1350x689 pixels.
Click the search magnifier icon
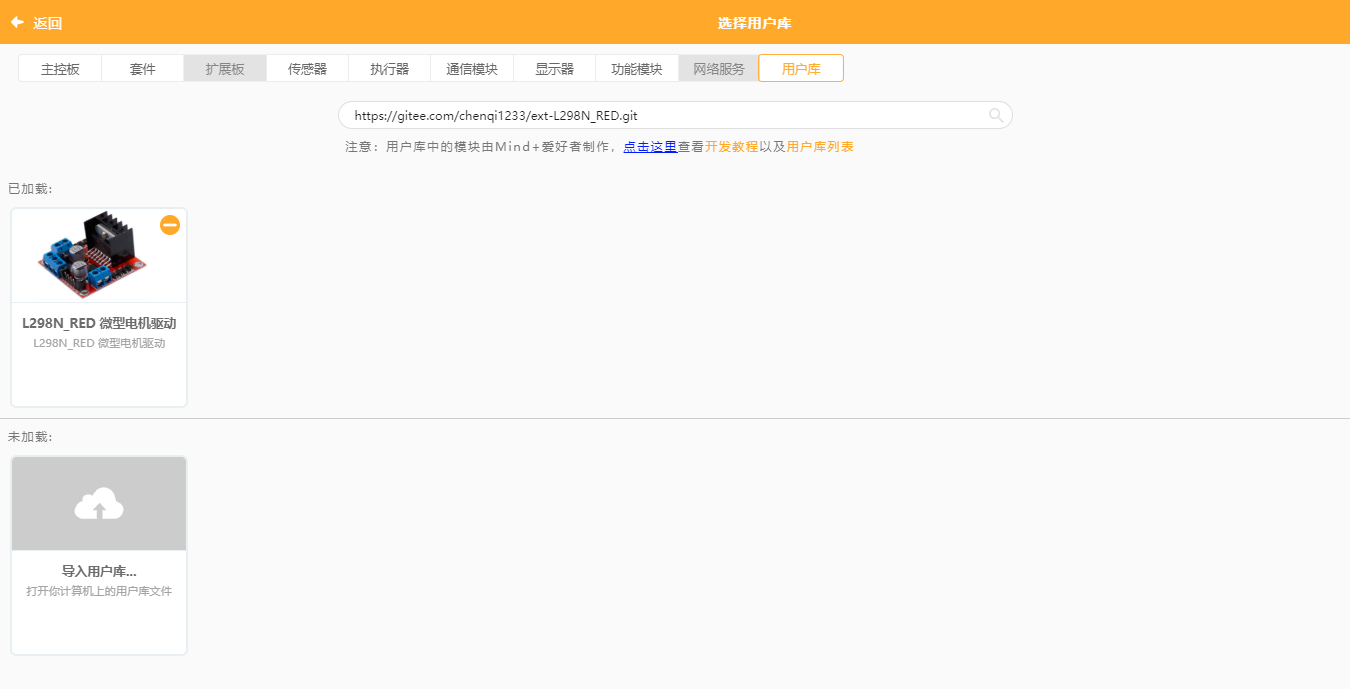tap(995, 115)
